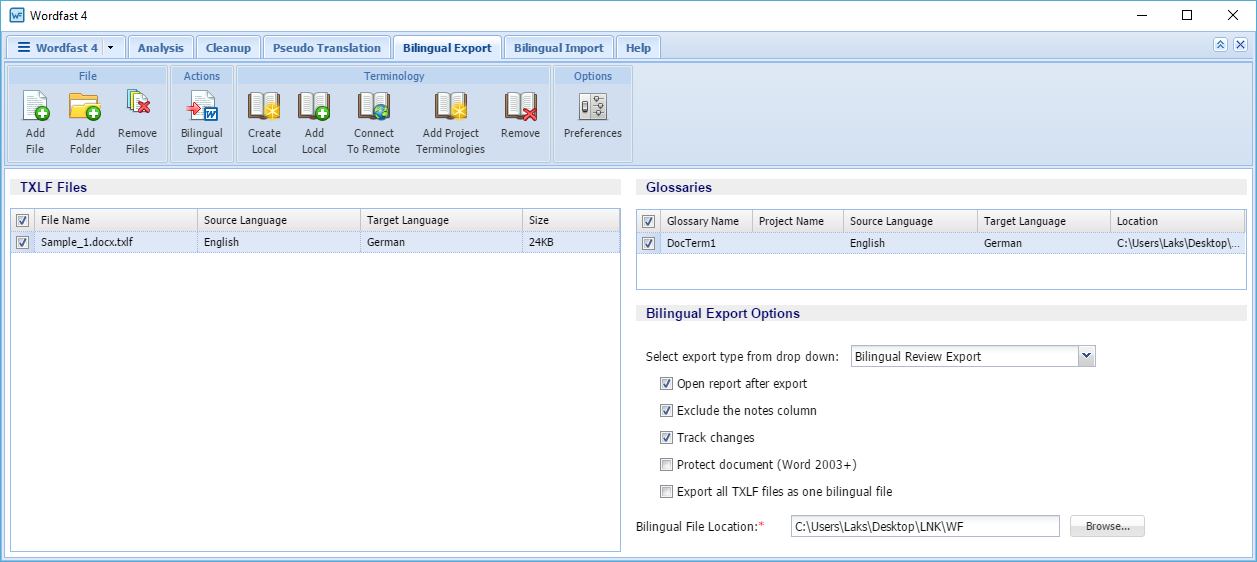This screenshot has width=1257, height=562.
Task: Open the Wordfast 4 menu dropdown arrow
Action: [x=110, y=48]
